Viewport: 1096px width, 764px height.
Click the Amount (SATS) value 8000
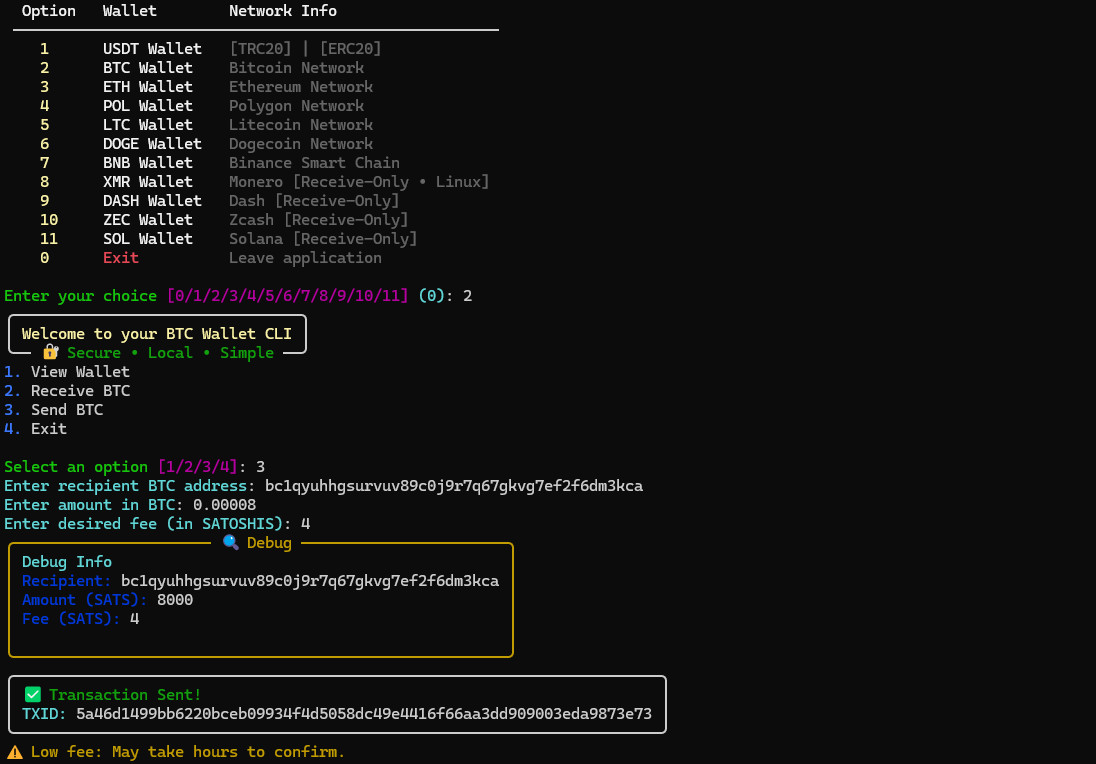tap(175, 600)
